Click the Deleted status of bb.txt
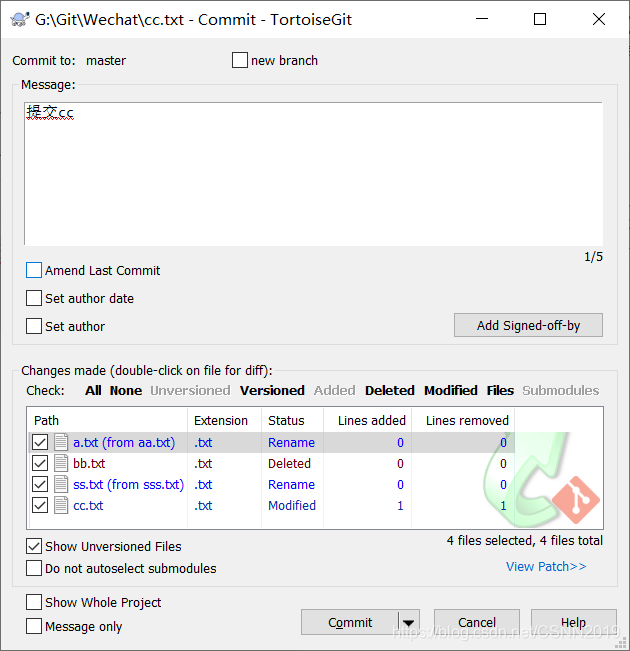 click(x=289, y=463)
